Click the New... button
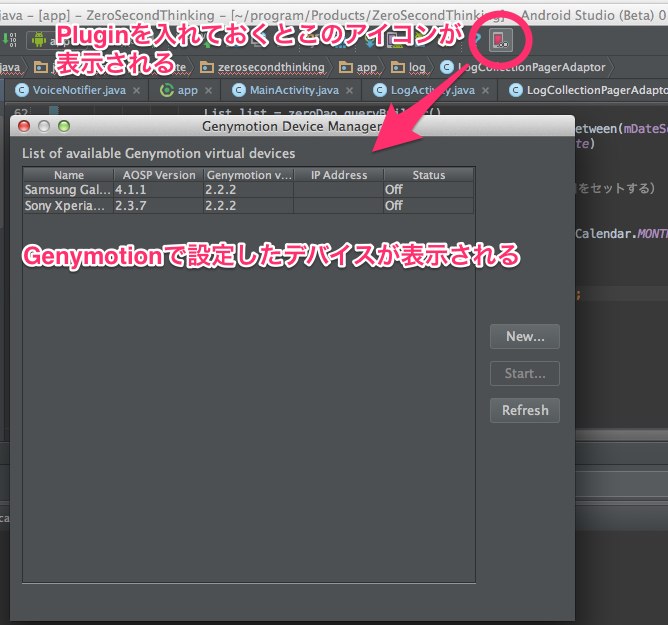The height and width of the screenshot is (625, 668). (525, 337)
